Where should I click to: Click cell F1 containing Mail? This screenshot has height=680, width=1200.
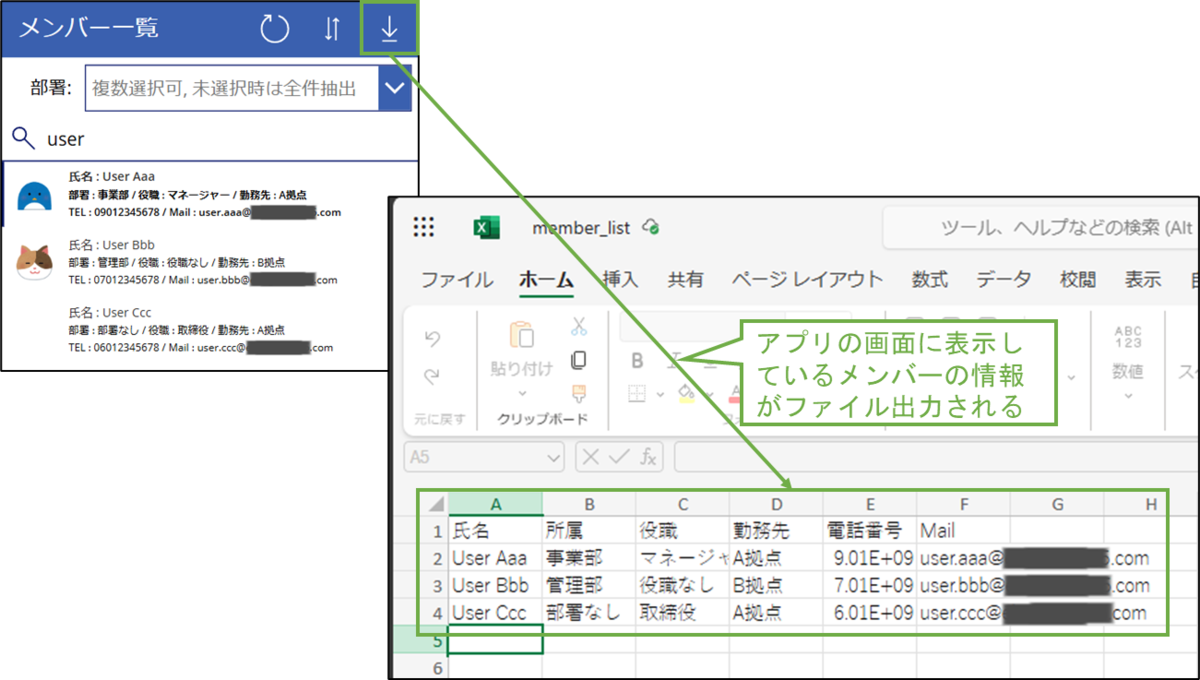click(963, 530)
